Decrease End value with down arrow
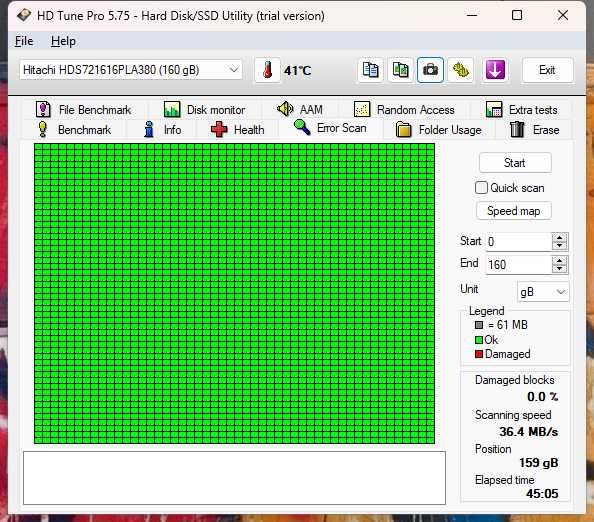 pos(560,269)
